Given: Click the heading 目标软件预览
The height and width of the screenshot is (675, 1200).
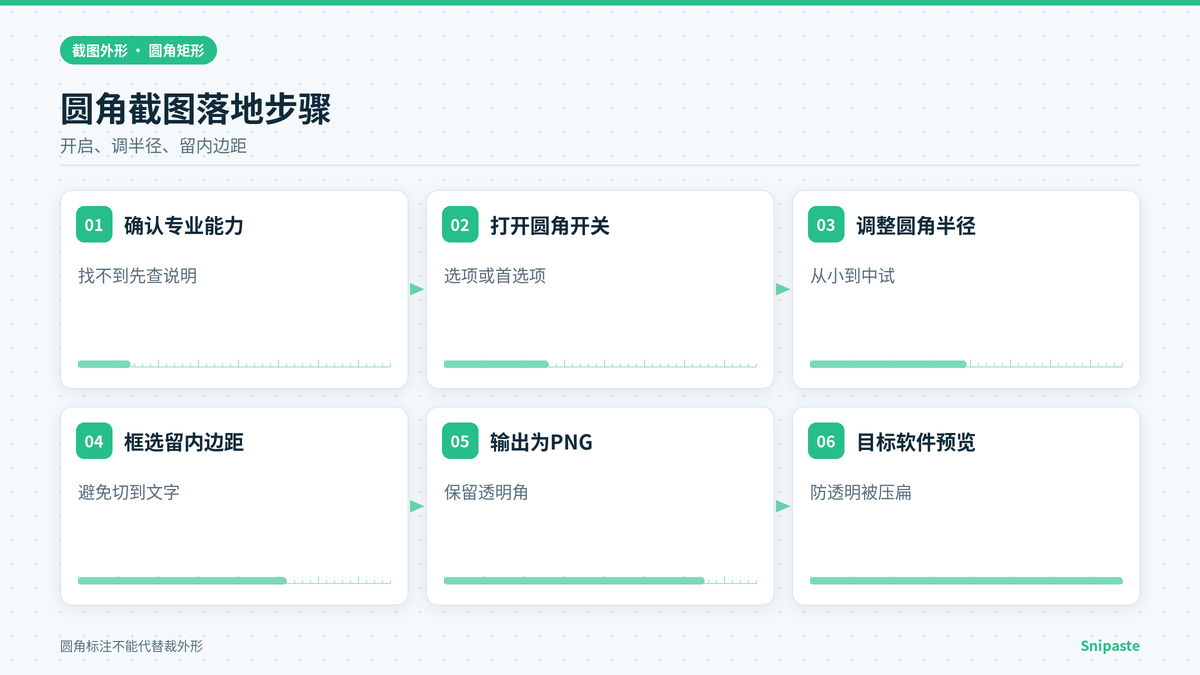Looking at the screenshot, I should click(916, 442).
